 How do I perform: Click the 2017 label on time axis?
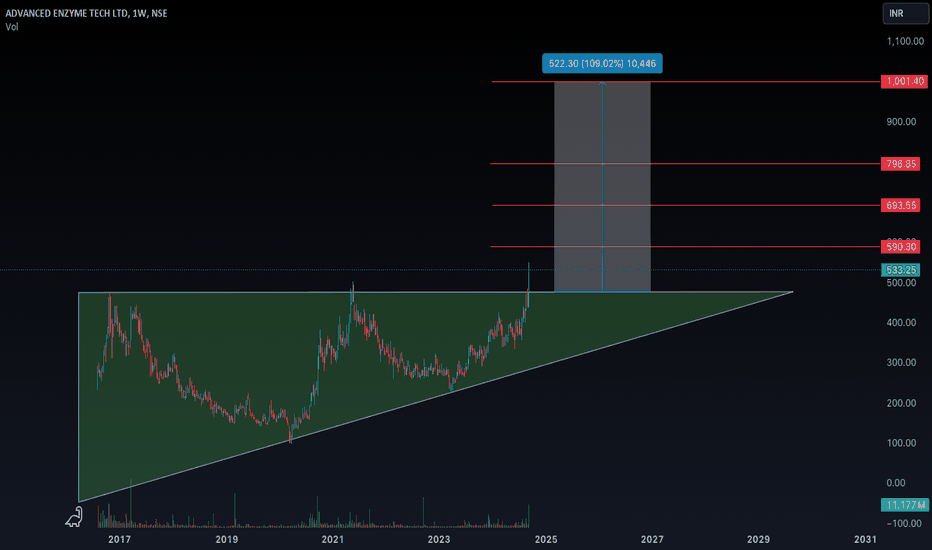coord(119,539)
